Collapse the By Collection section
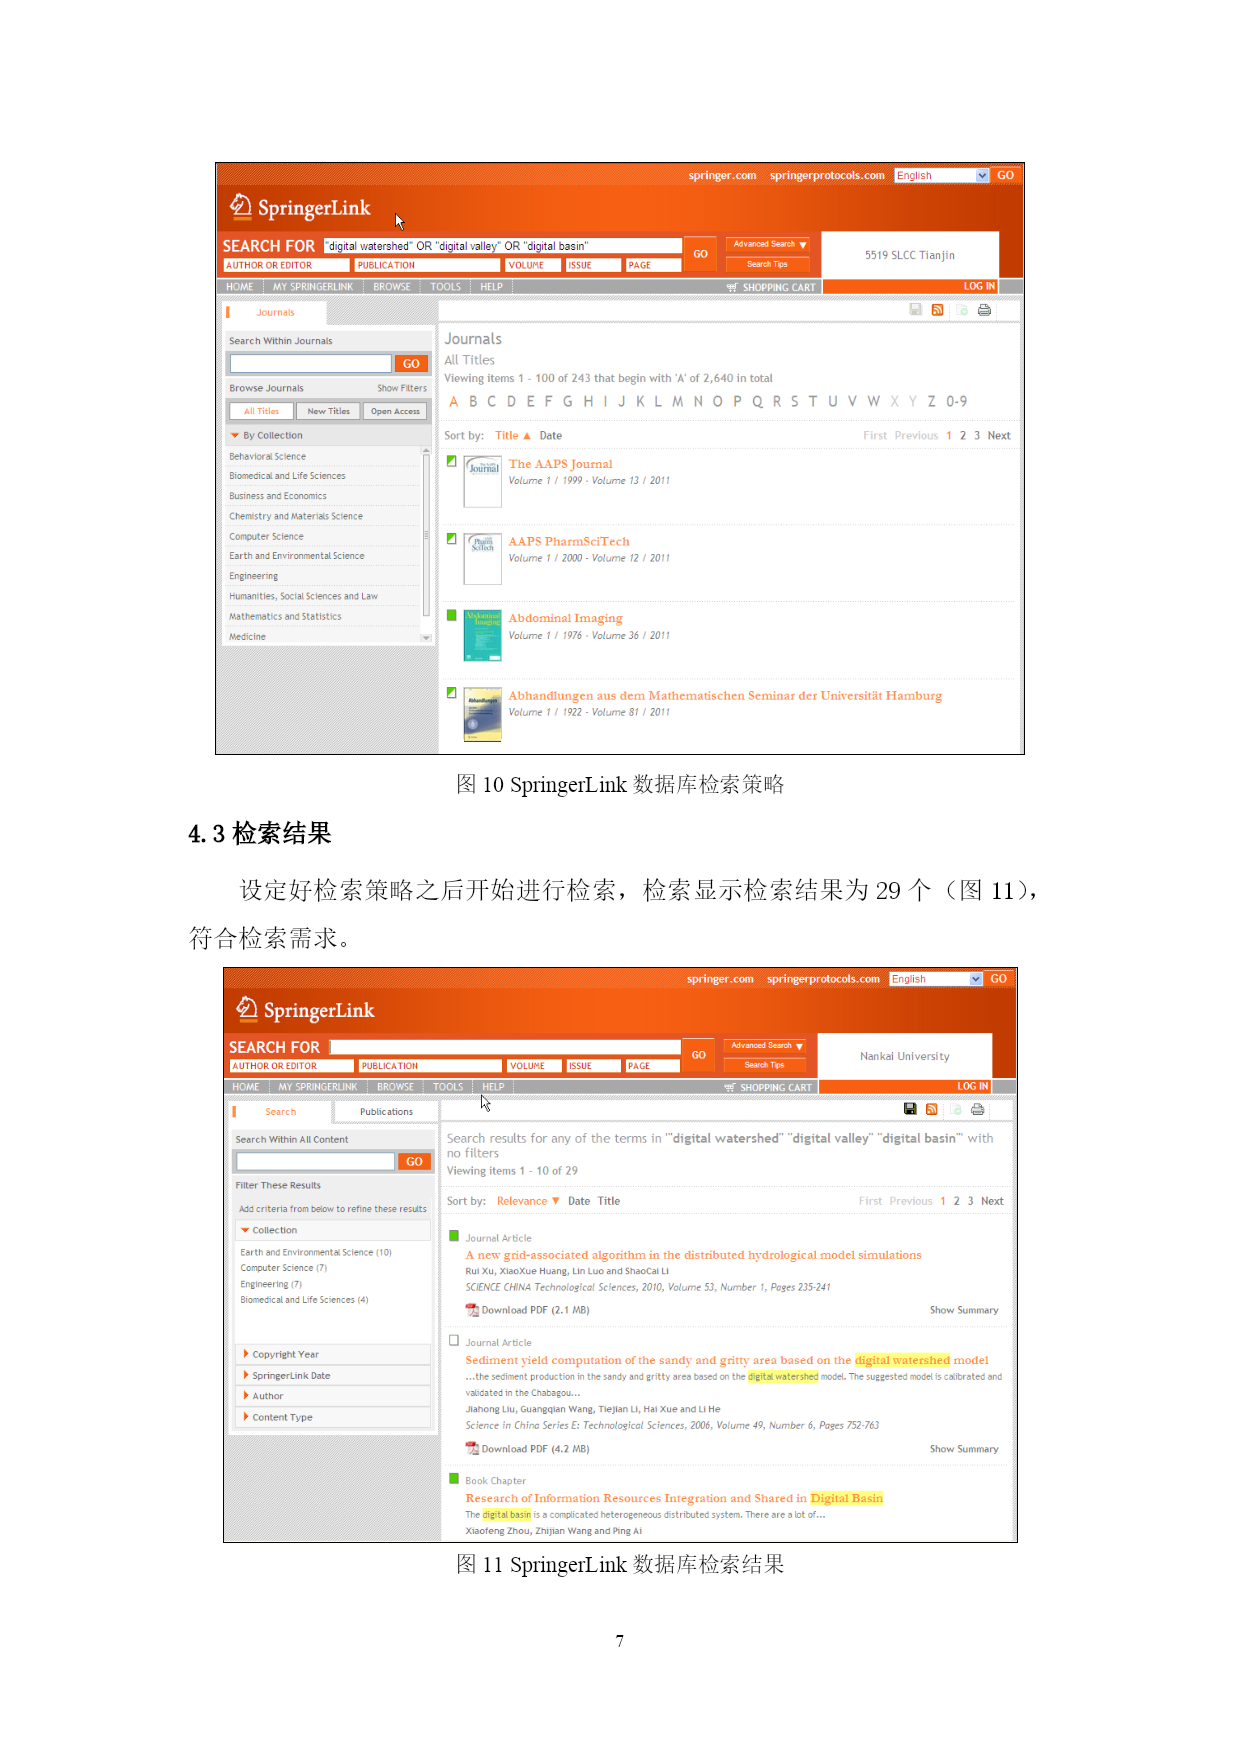 point(235,436)
